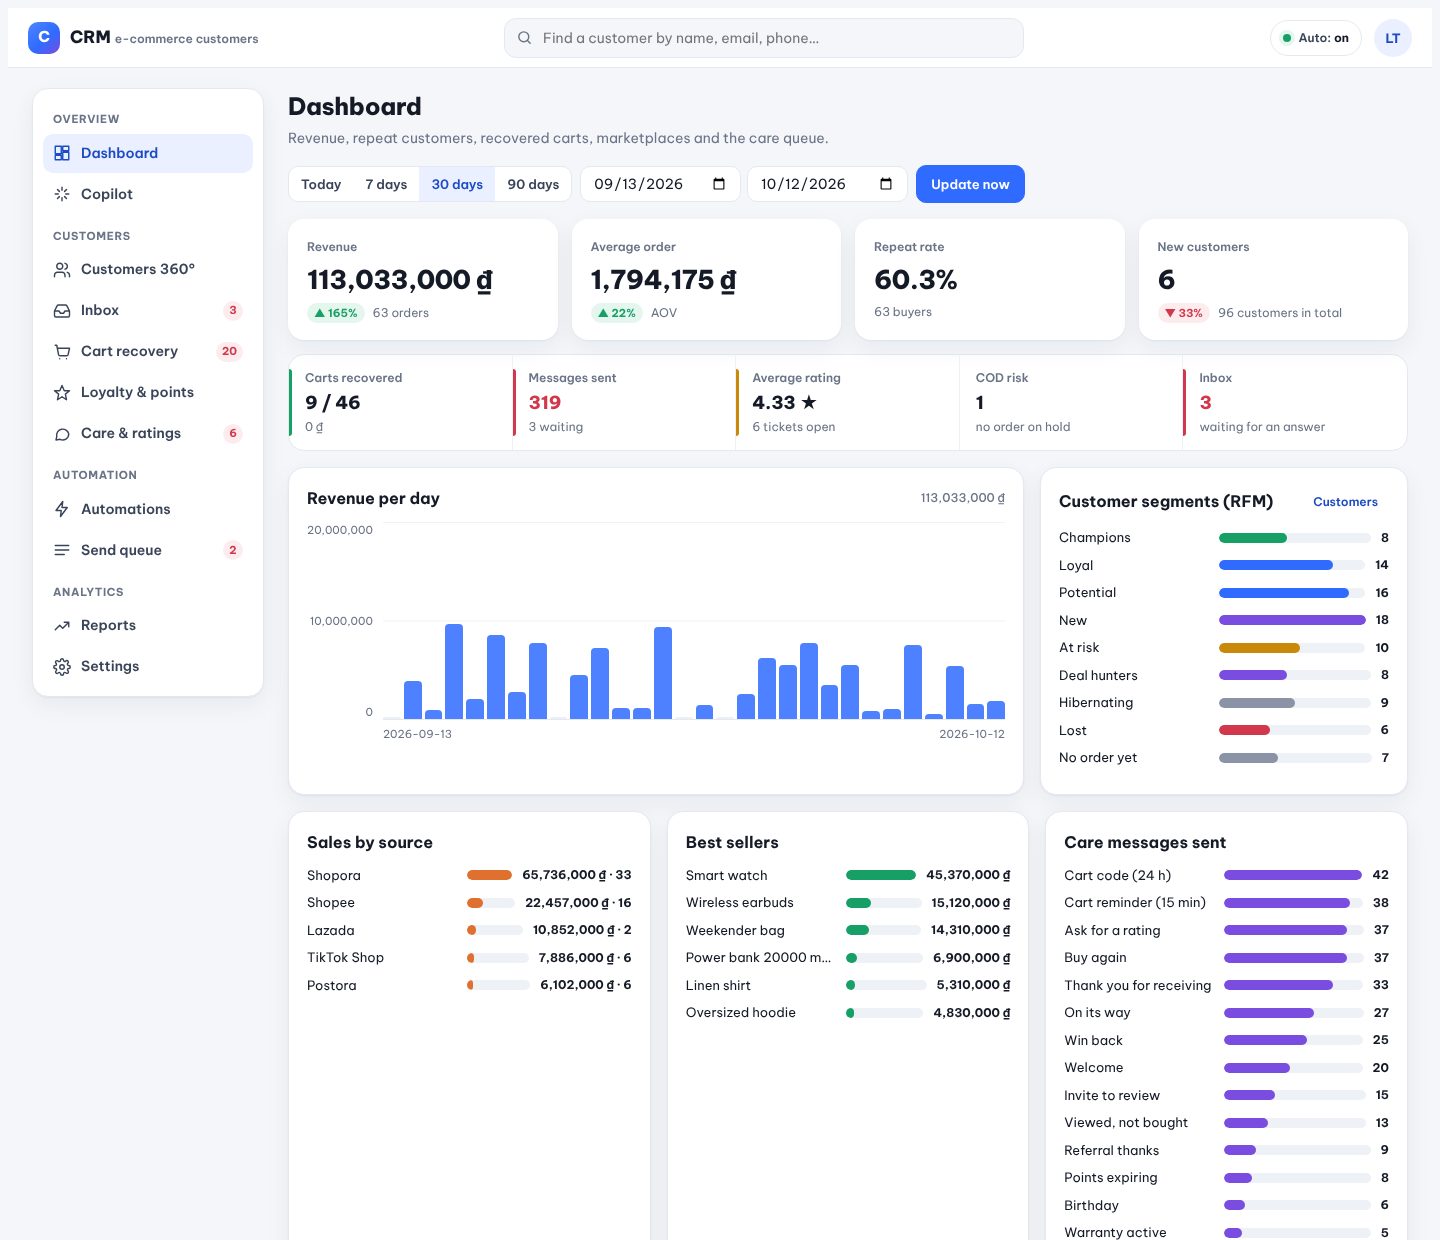The image size is (1440, 1240).
Task: Toggle the Auto: on switch
Action: point(1315,38)
